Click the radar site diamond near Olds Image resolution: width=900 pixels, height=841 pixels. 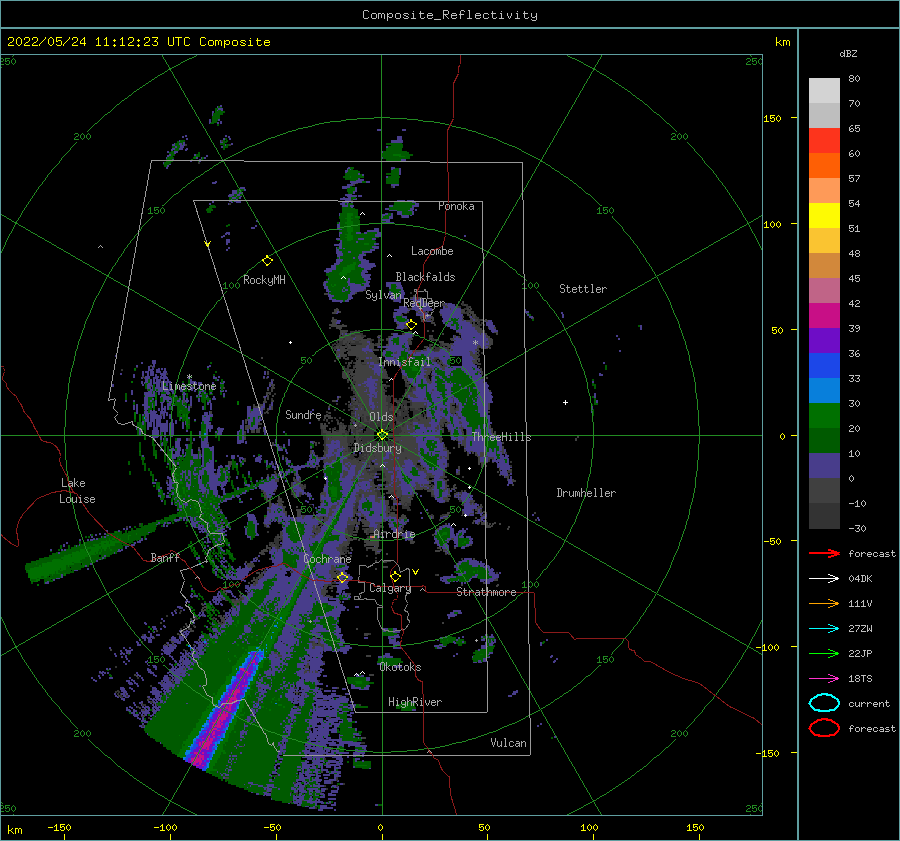pyautogui.click(x=382, y=435)
